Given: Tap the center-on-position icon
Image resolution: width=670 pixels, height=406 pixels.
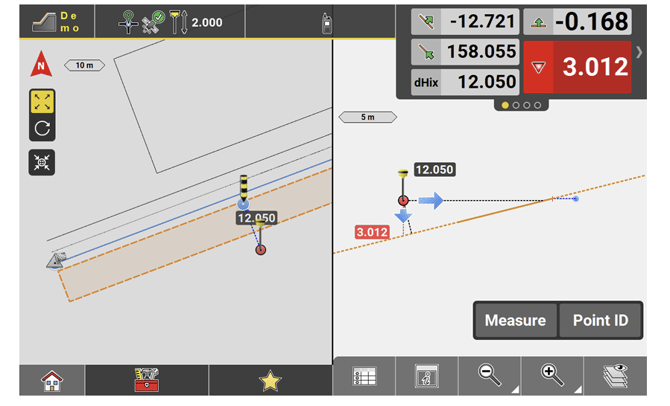Looking at the screenshot, I should (42, 162).
